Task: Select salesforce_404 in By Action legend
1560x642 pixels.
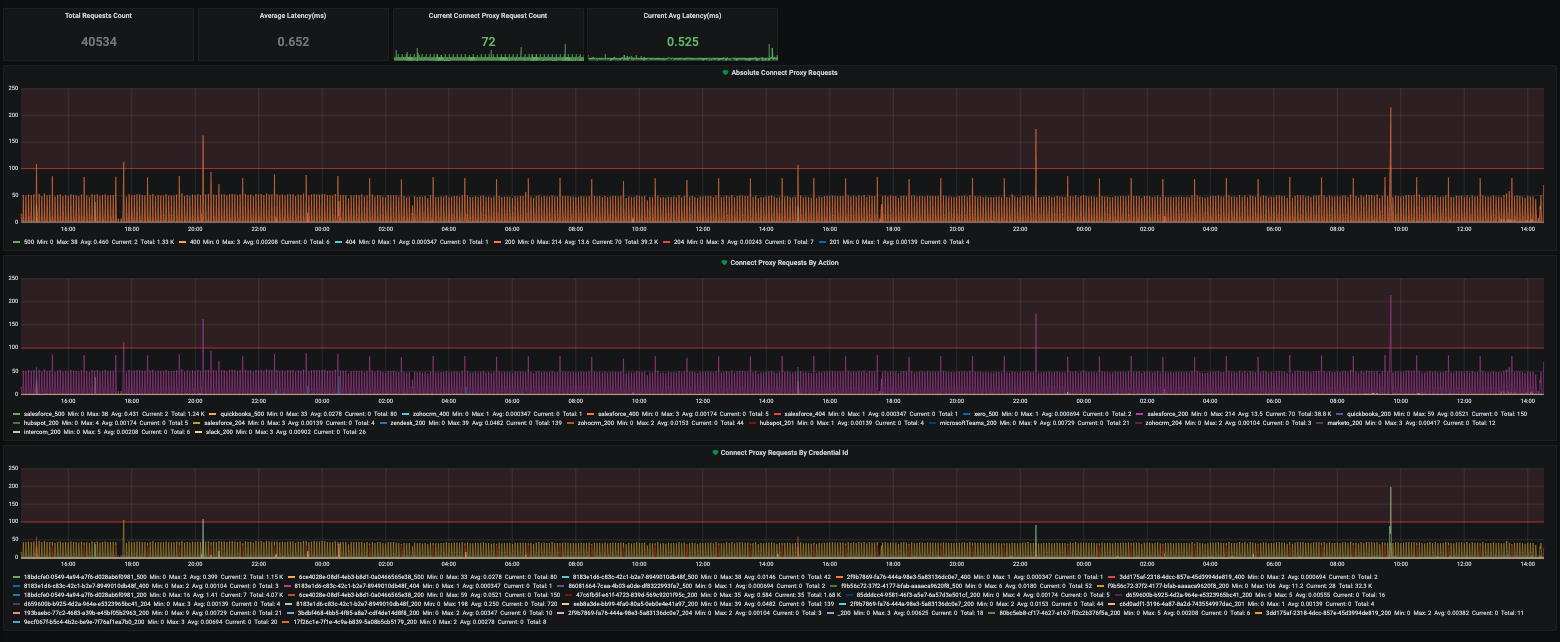Action: click(x=805, y=414)
